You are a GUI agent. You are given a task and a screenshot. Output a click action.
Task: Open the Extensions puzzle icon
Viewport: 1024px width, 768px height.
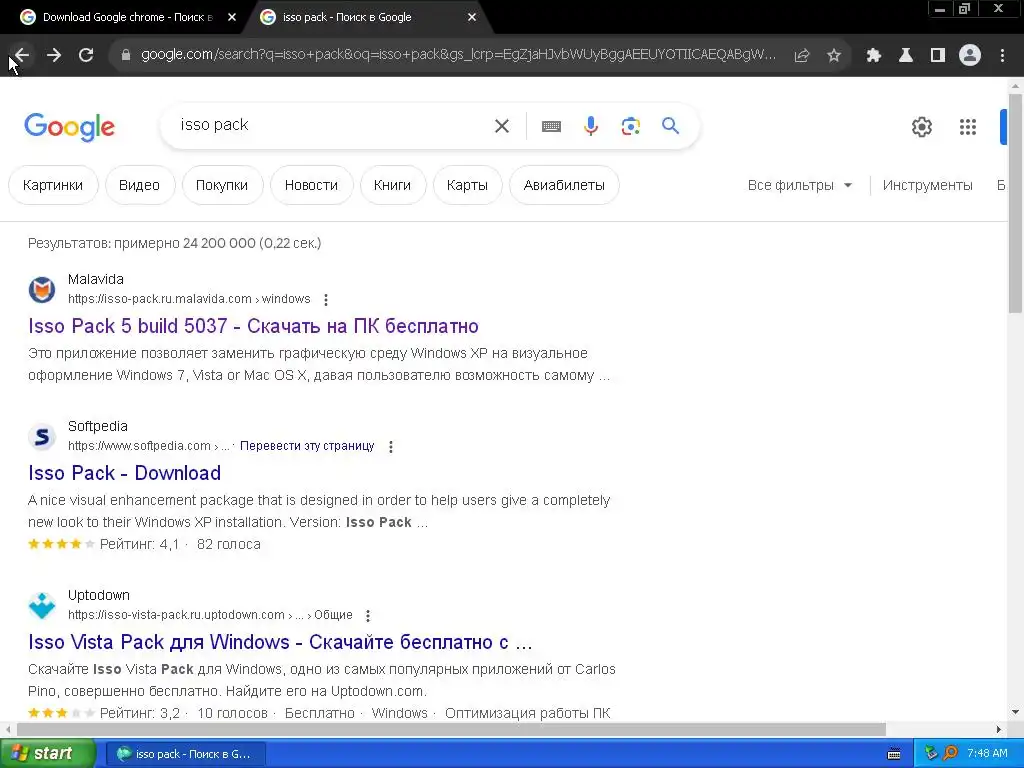pos(873,56)
